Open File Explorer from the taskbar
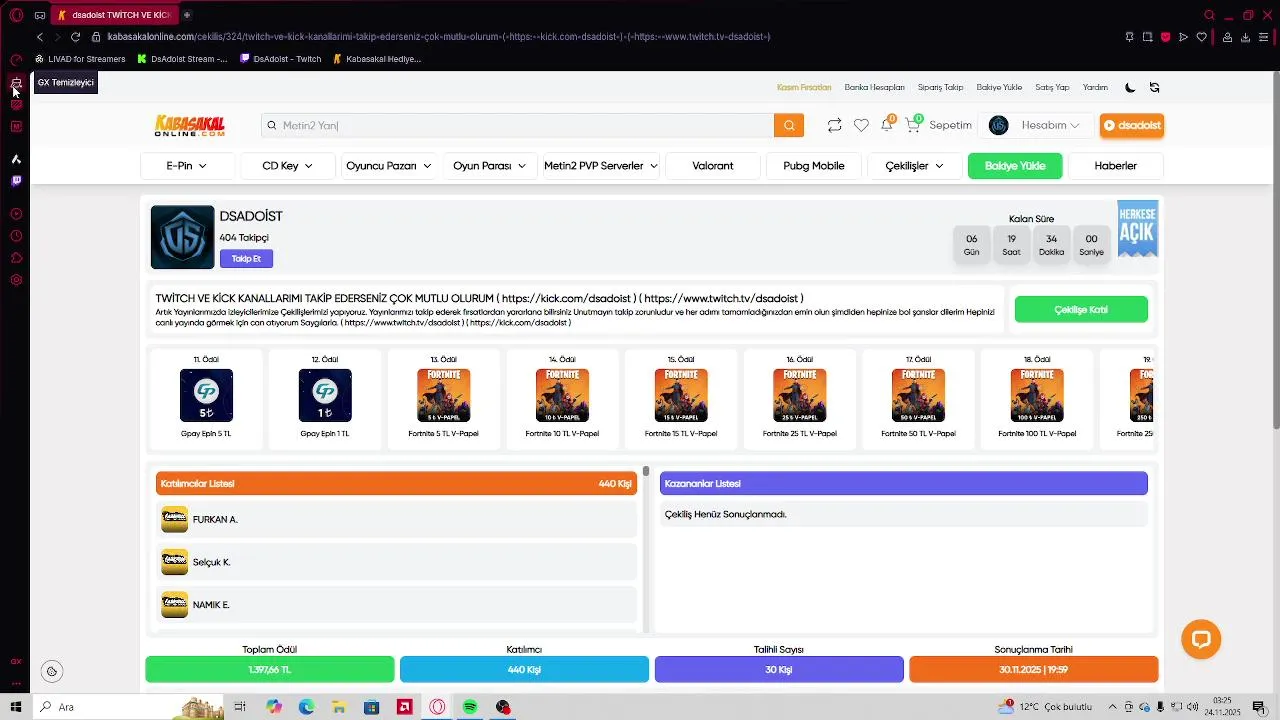Viewport: 1280px width, 720px height. (339, 707)
